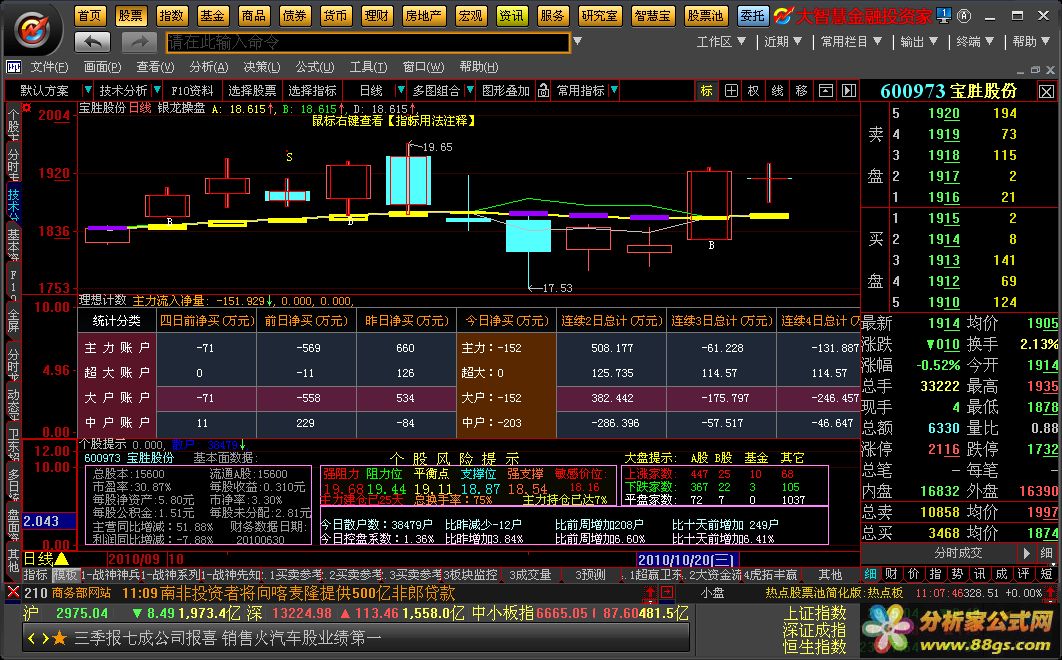Click the 研究室 button
This screenshot has height=660, width=1062.
[599, 15]
